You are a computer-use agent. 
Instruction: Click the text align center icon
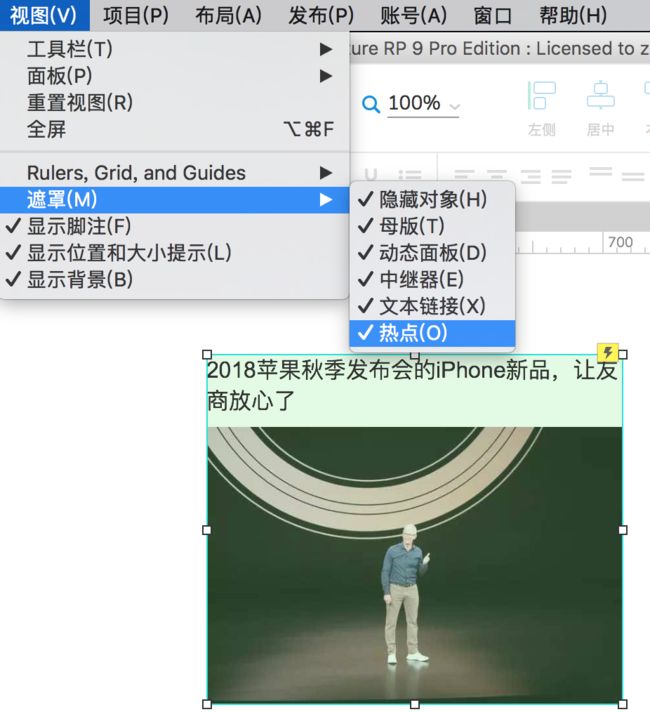(497, 176)
